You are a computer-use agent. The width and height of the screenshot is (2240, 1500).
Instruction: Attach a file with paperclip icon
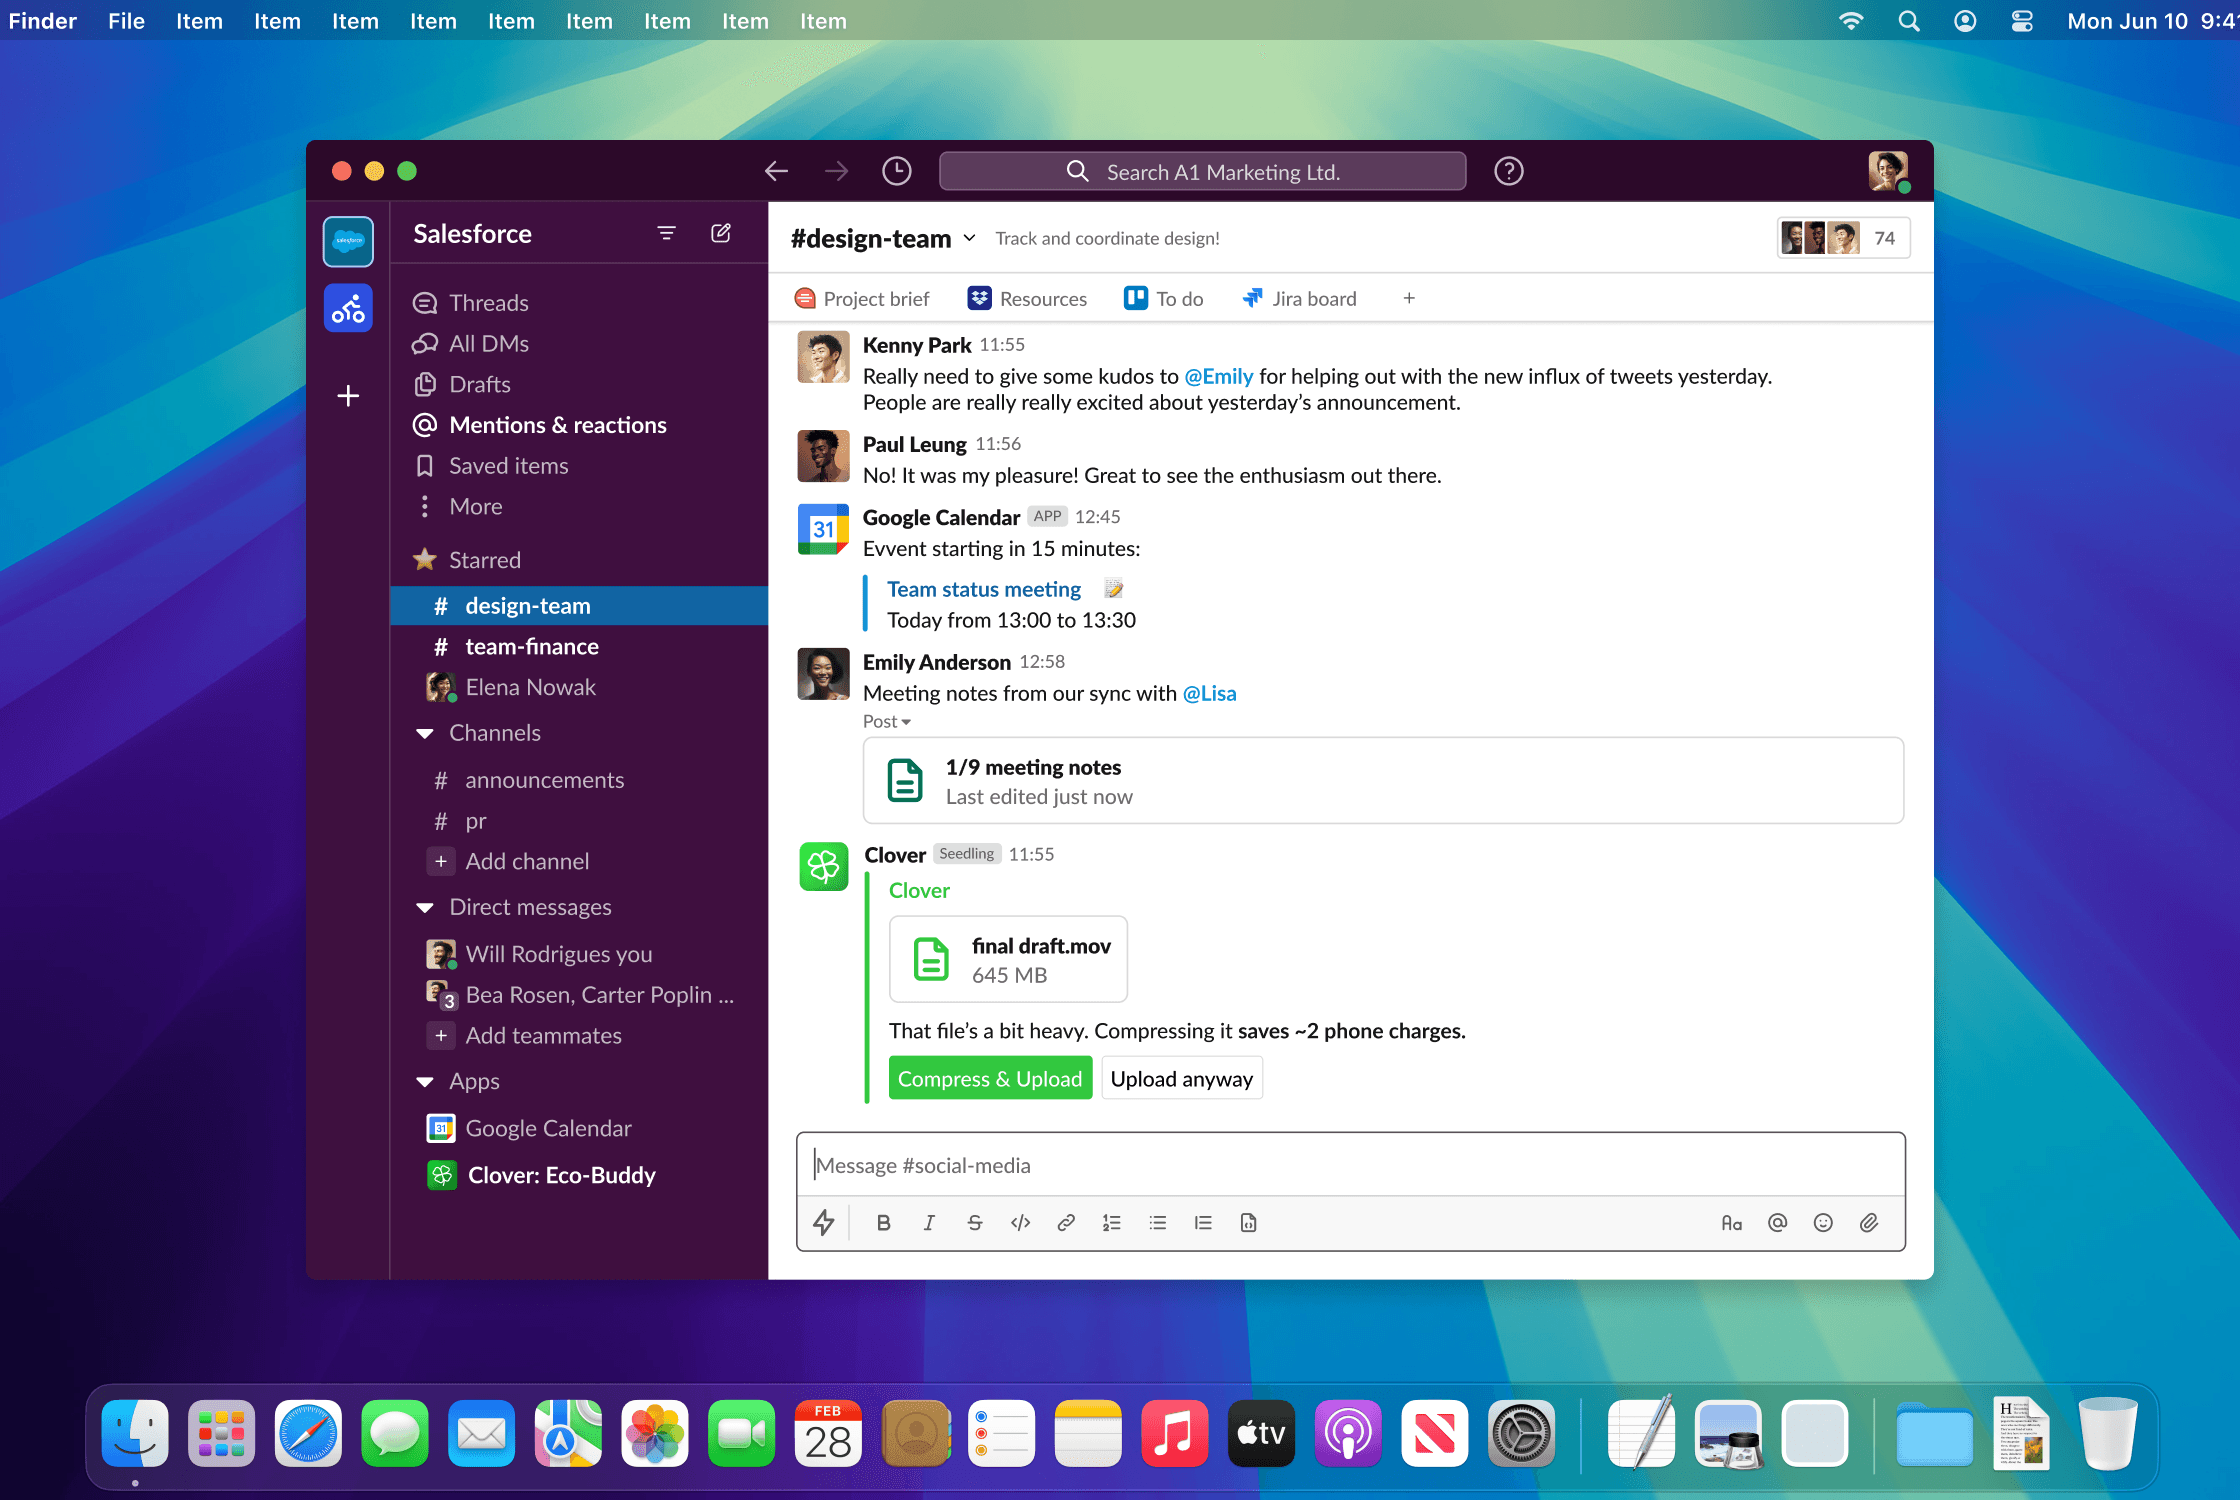tap(1868, 1222)
